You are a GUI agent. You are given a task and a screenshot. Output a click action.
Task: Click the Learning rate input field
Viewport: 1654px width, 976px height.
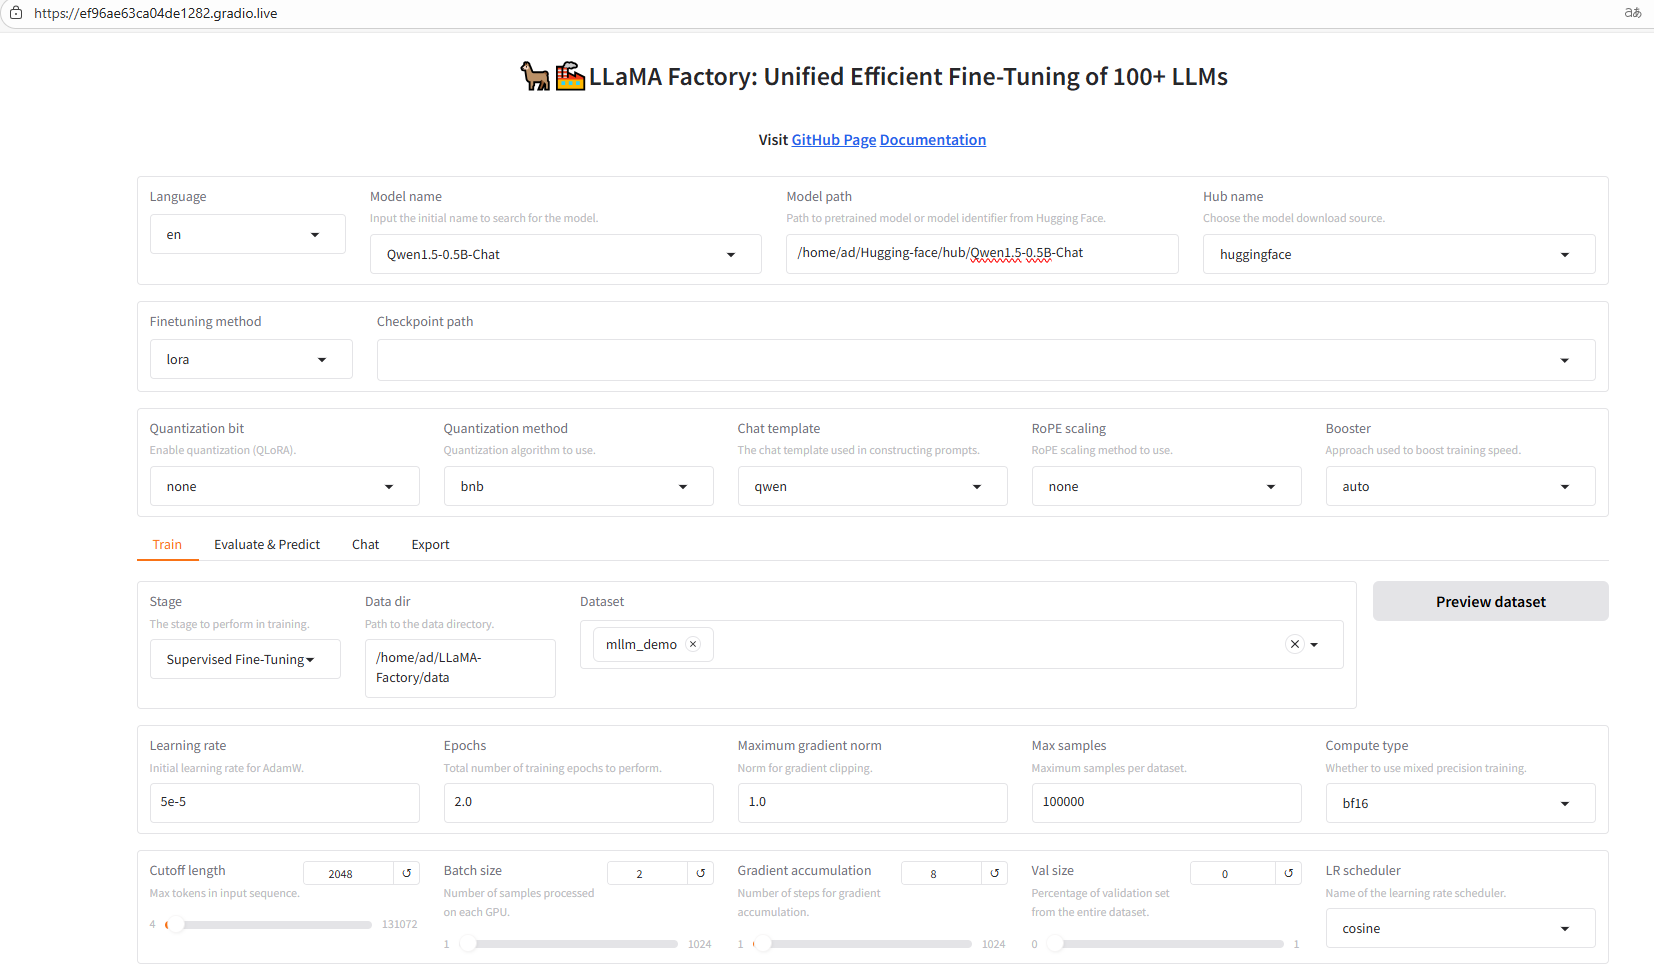pyautogui.click(x=284, y=802)
